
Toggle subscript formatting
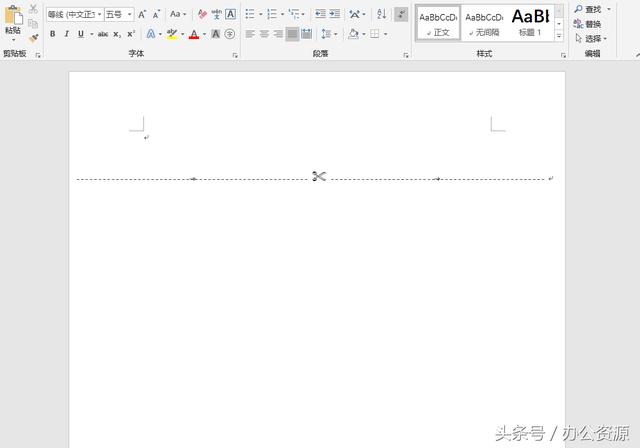(x=117, y=34)
